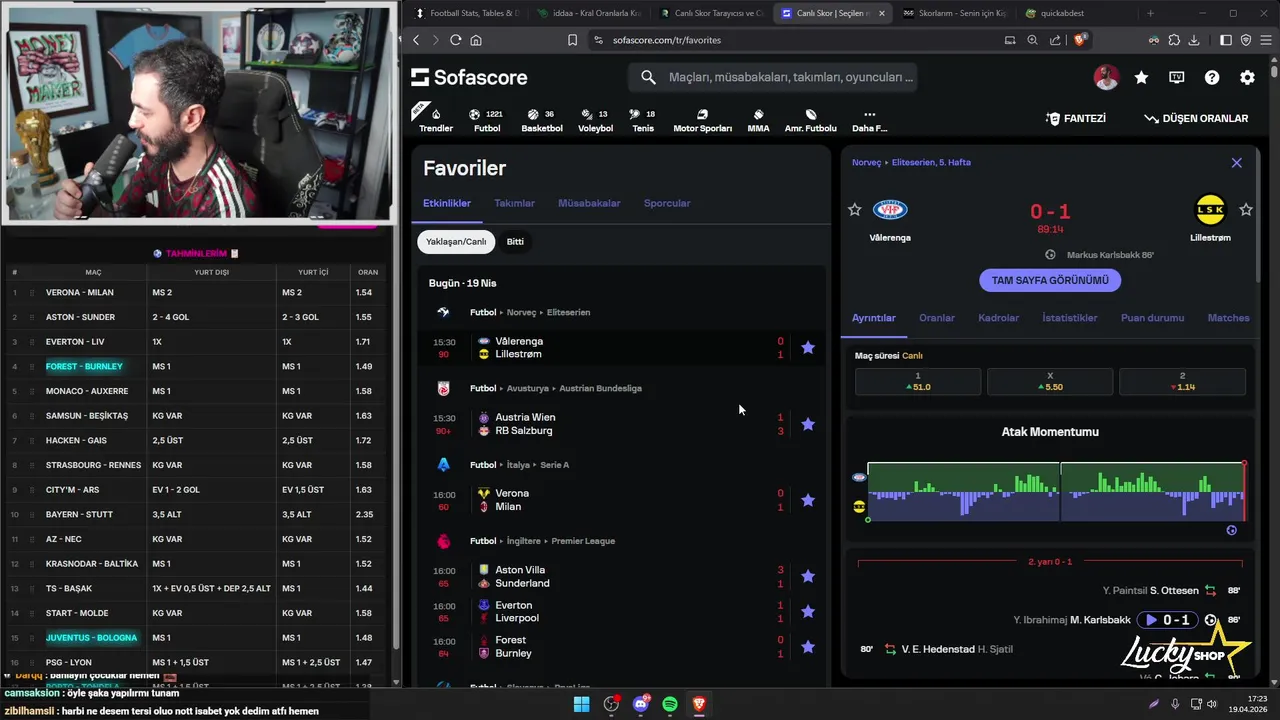Screen dimensions: 1280x720
Task: Click the TV schedule icon in header
Action: pyautogui.click(x=1177, y=77)
